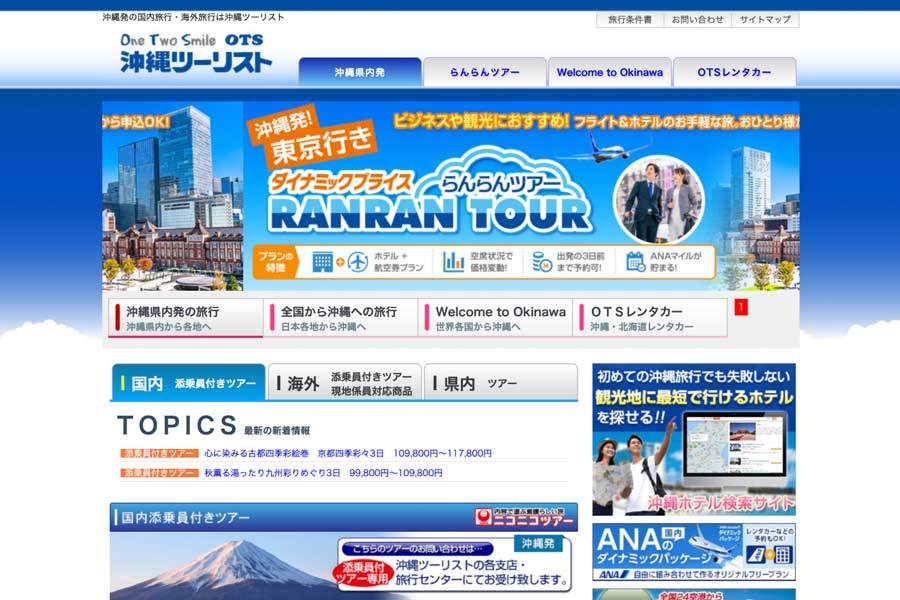The height and width of the screenshot is (600, 900).
Task: Click the airplane icon in plan features
Action: coord(358,262)
